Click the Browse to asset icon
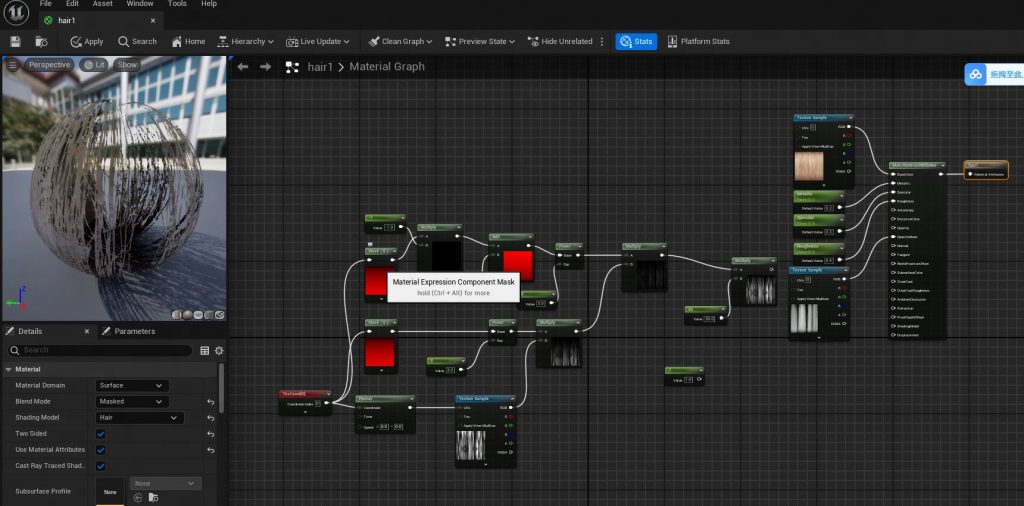Screen dimensions: 1024x506 click(x=41, y=41)
